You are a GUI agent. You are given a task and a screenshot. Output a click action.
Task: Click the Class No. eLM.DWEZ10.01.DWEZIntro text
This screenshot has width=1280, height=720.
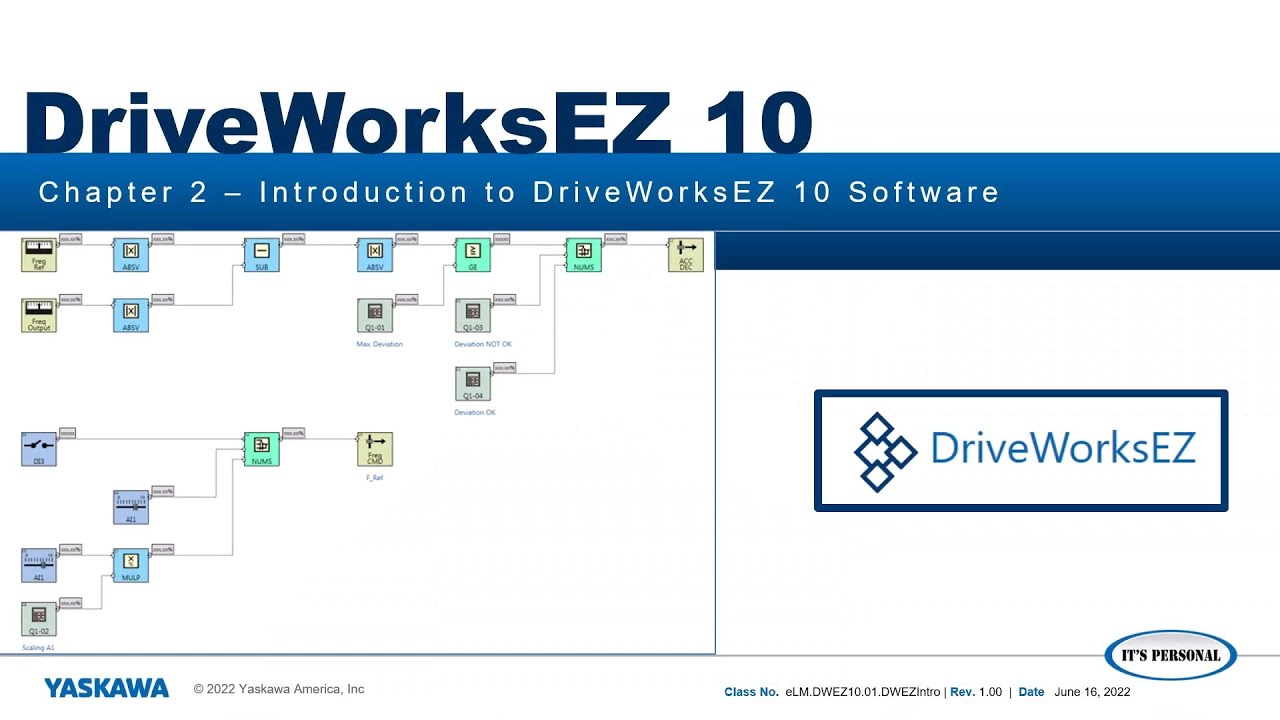(832, 692)
